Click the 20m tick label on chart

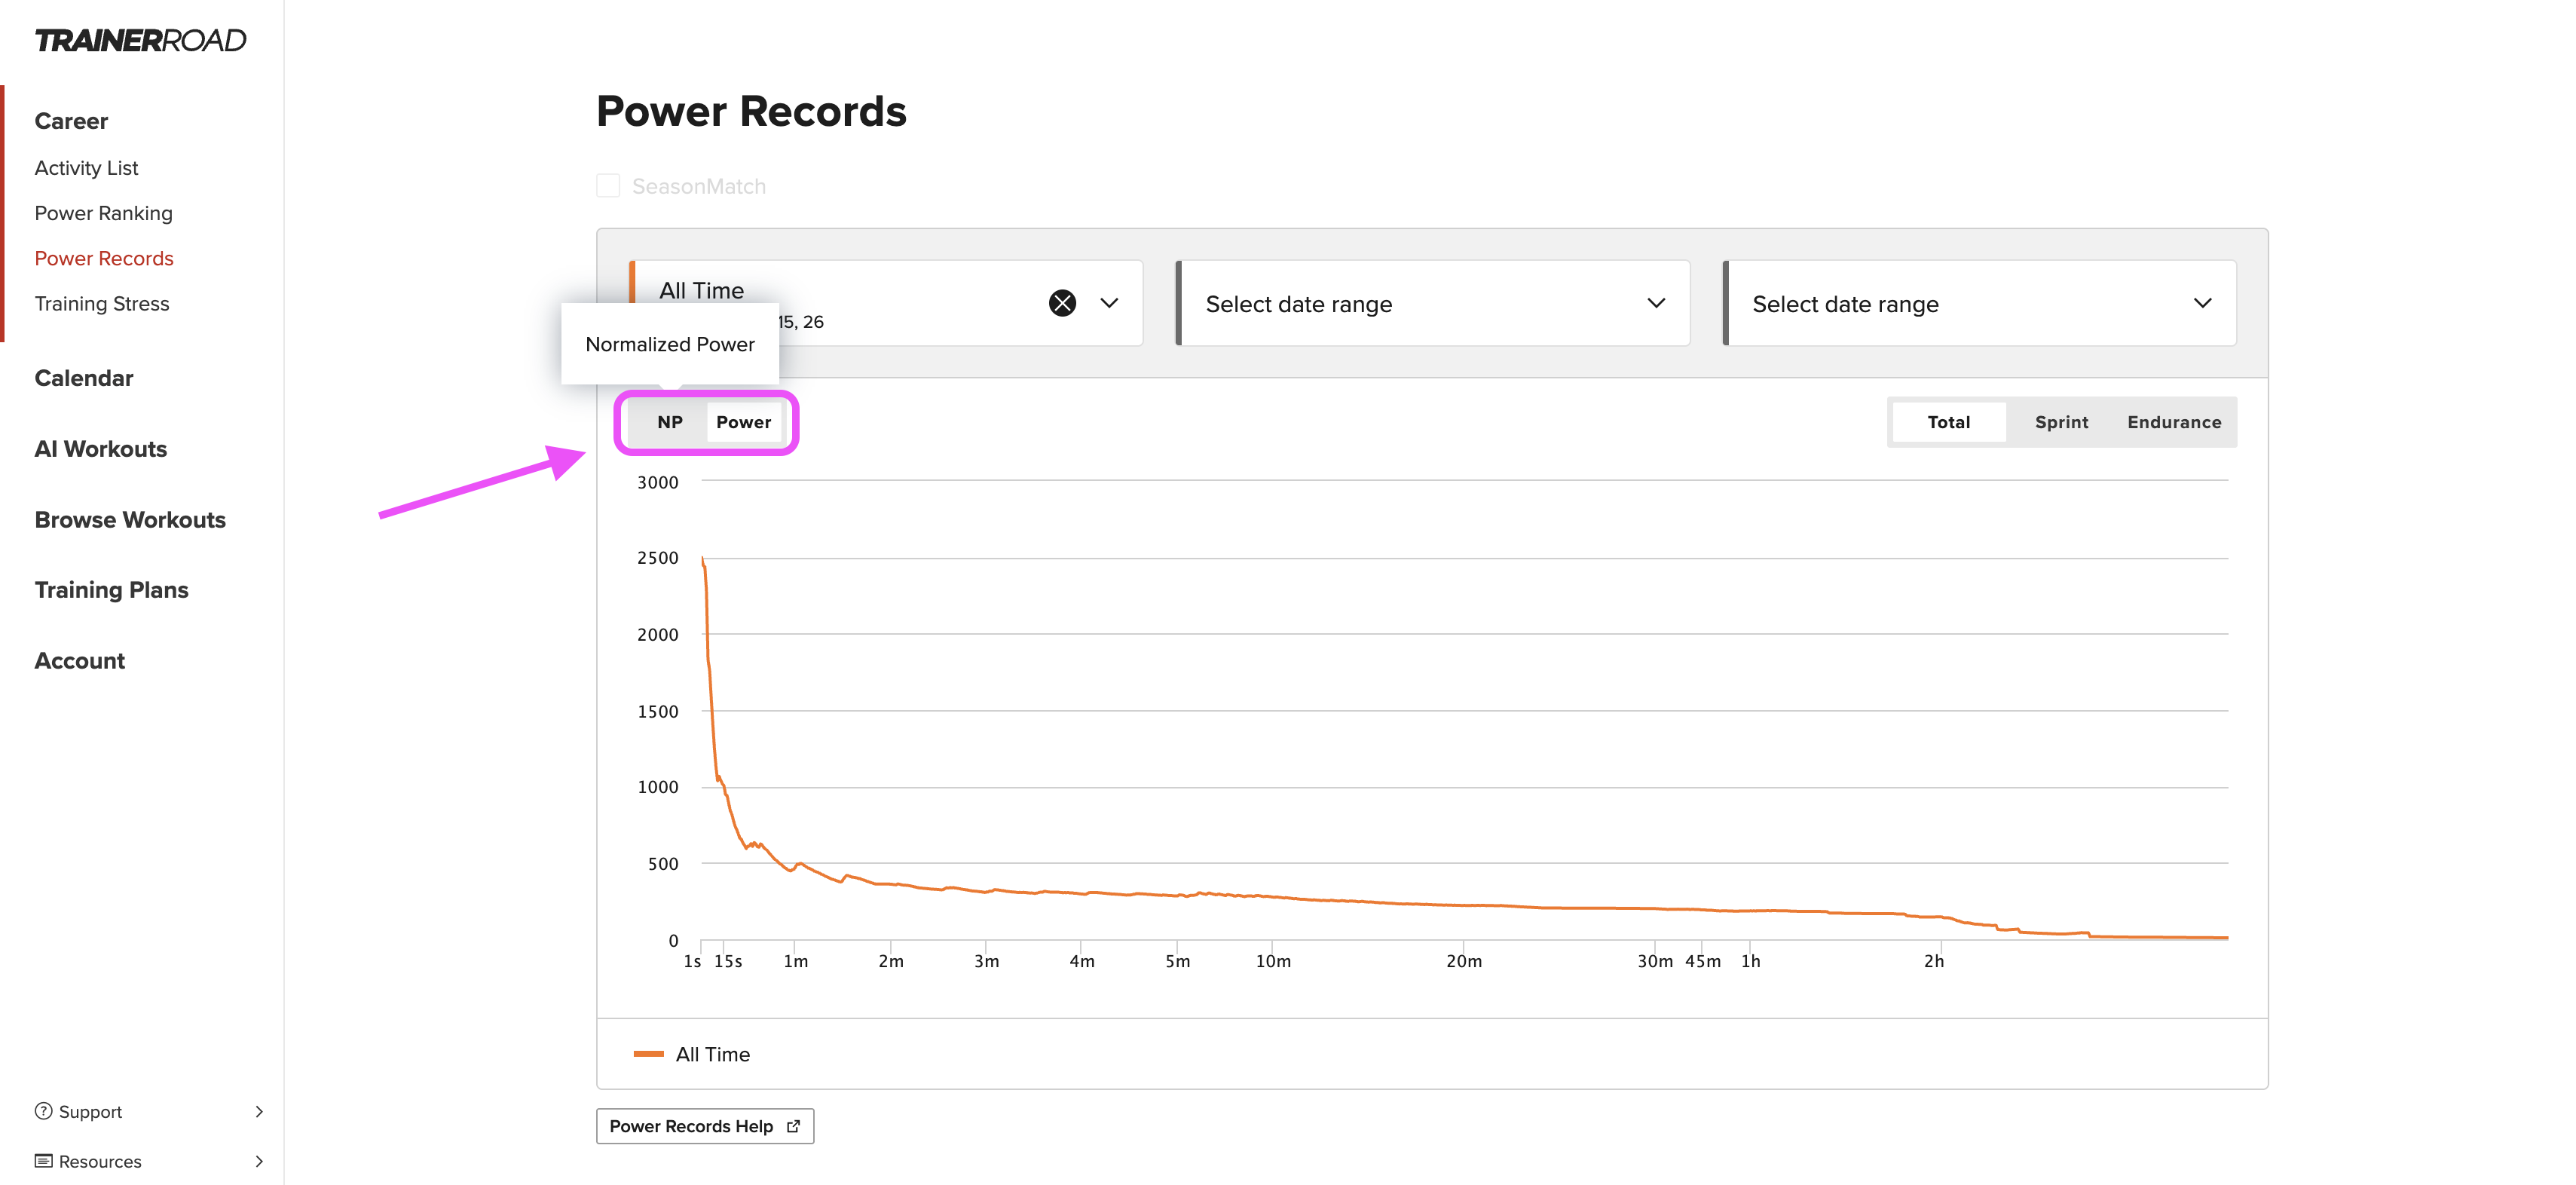1464,961
